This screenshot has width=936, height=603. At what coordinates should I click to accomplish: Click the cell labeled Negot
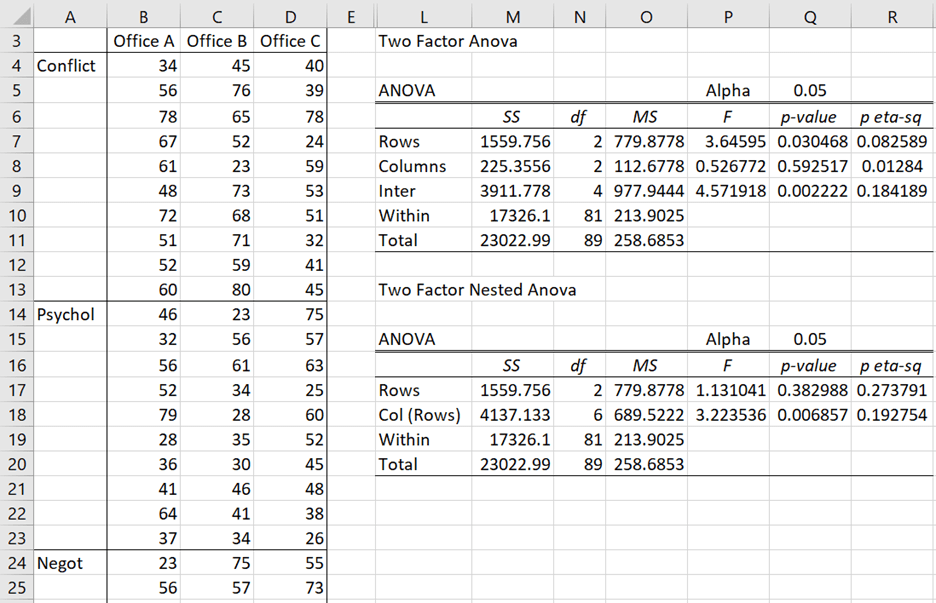[60, 564]
